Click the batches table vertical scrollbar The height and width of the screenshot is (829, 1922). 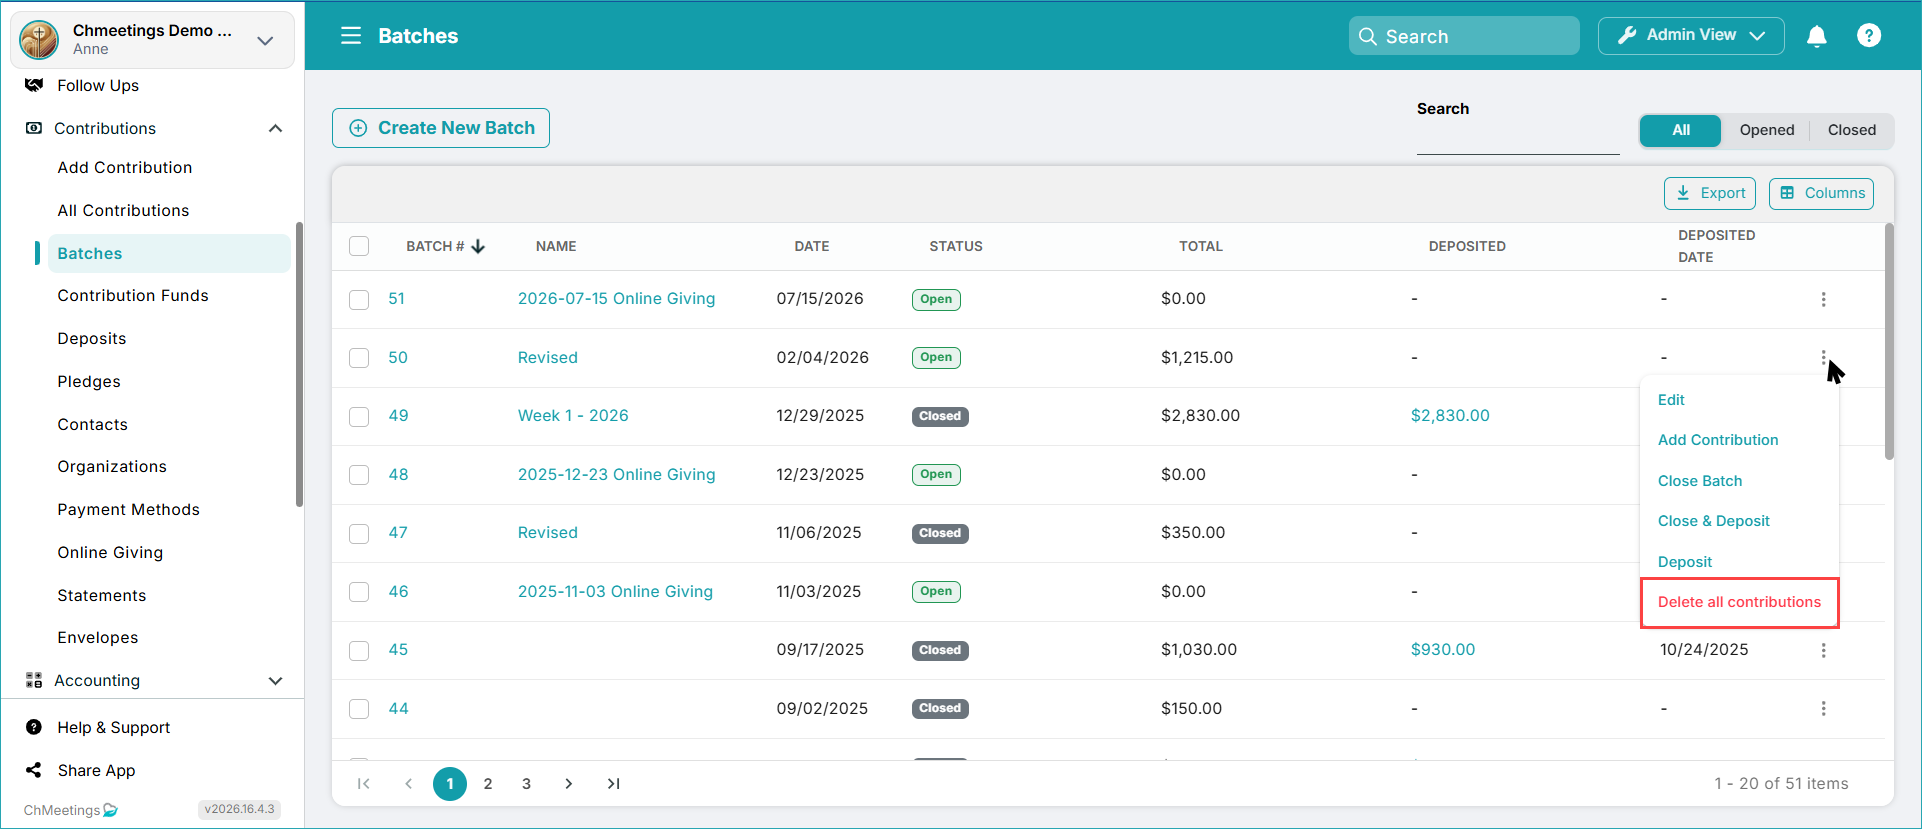tap(1889, 341)
